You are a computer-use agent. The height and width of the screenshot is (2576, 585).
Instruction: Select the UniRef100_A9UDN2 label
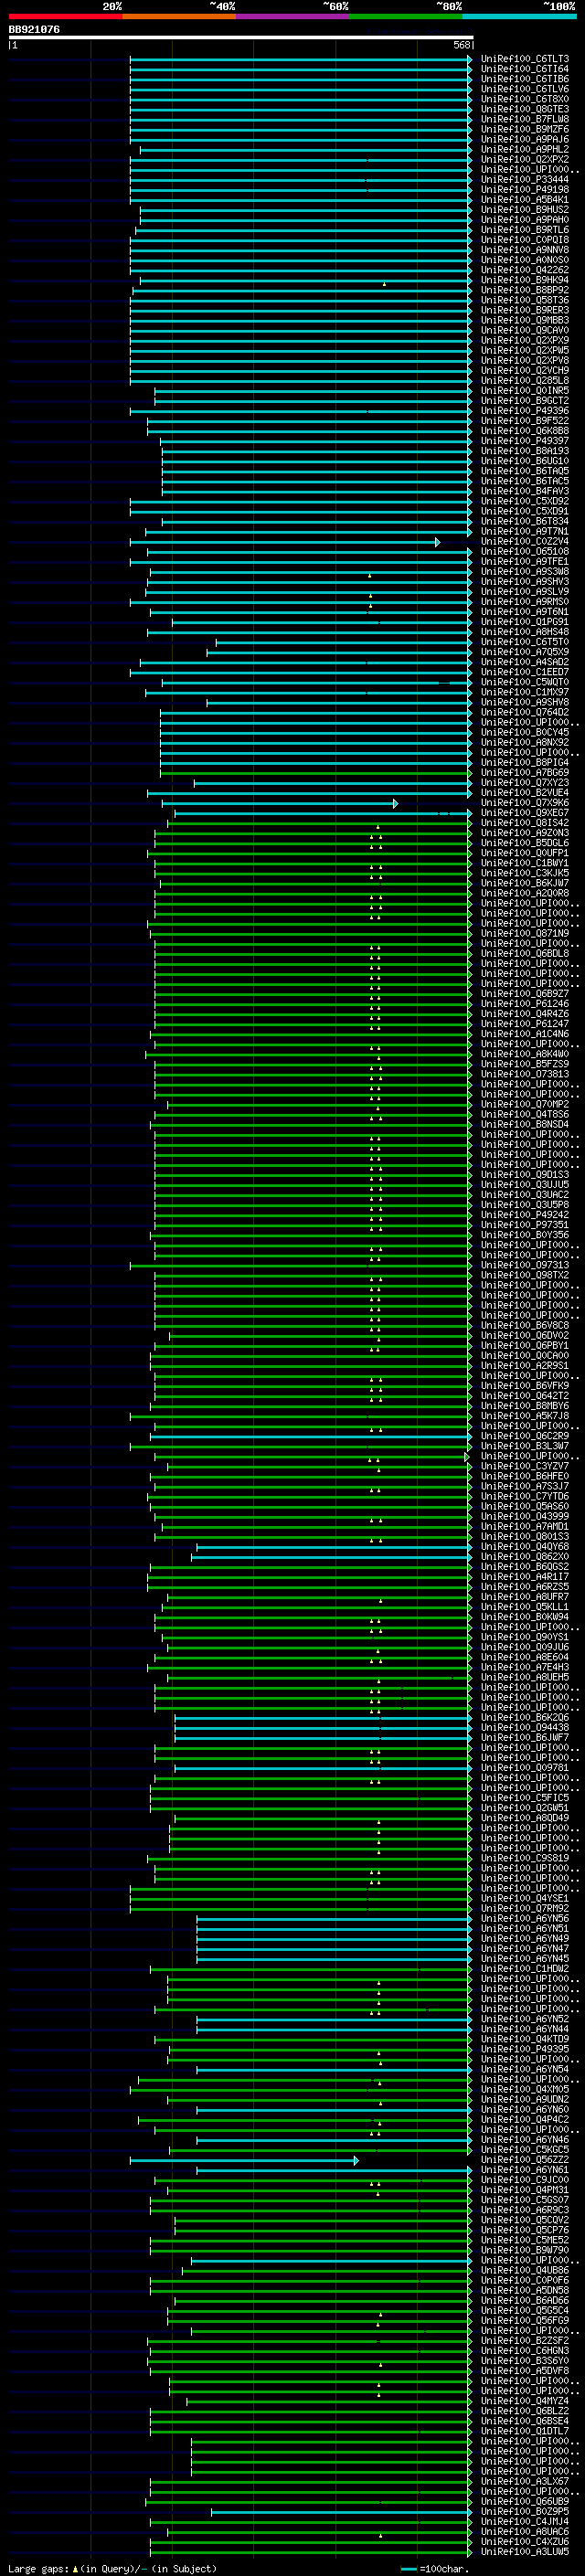pos(525,2099)
